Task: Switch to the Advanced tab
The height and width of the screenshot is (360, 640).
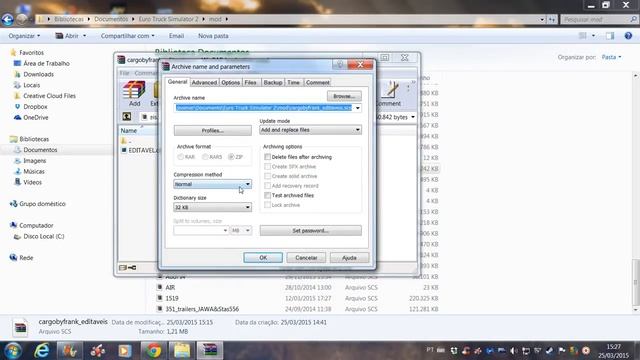Action: point(204,82)
